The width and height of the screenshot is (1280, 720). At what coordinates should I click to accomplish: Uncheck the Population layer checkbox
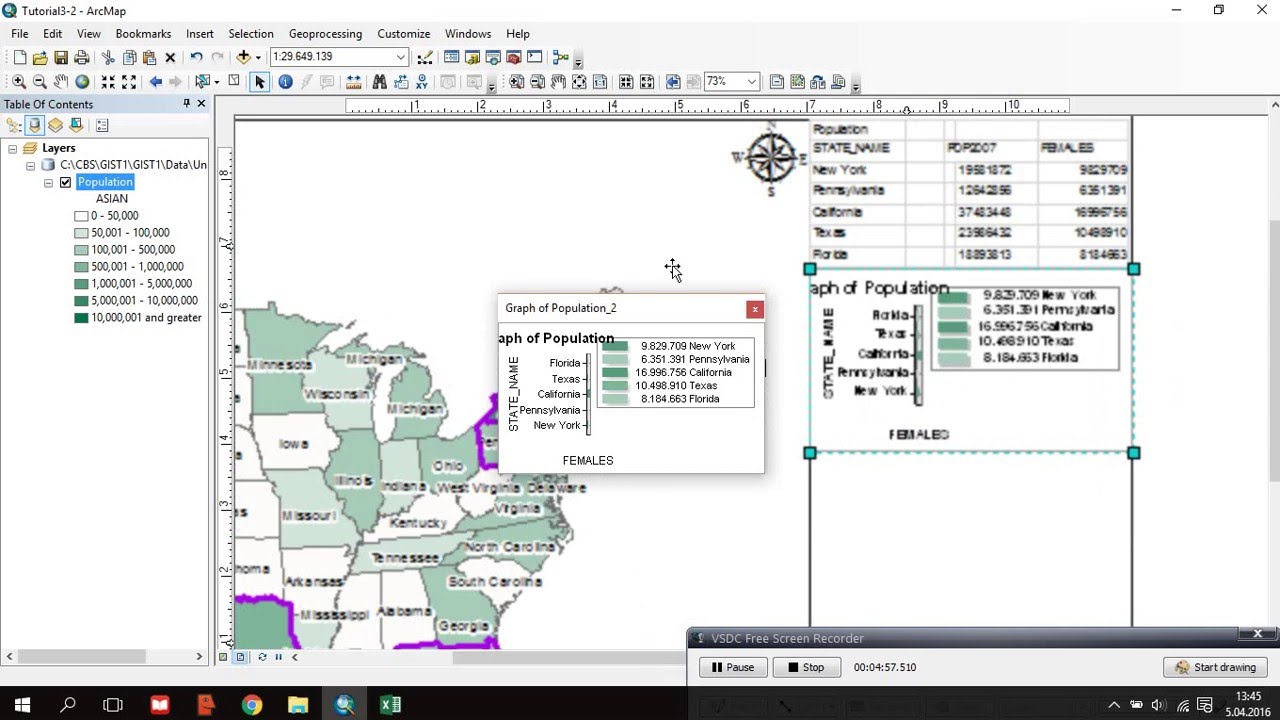tap(66, 182)
